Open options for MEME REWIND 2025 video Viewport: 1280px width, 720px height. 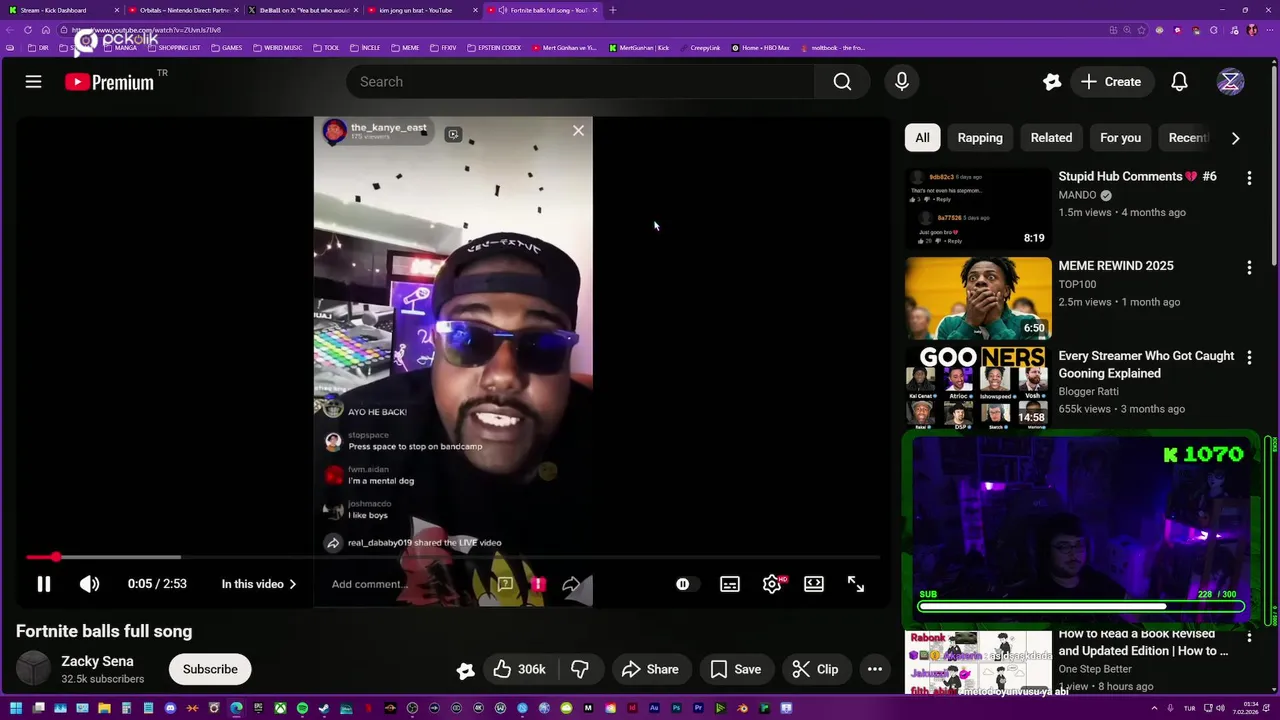[x=1249, y=267]
